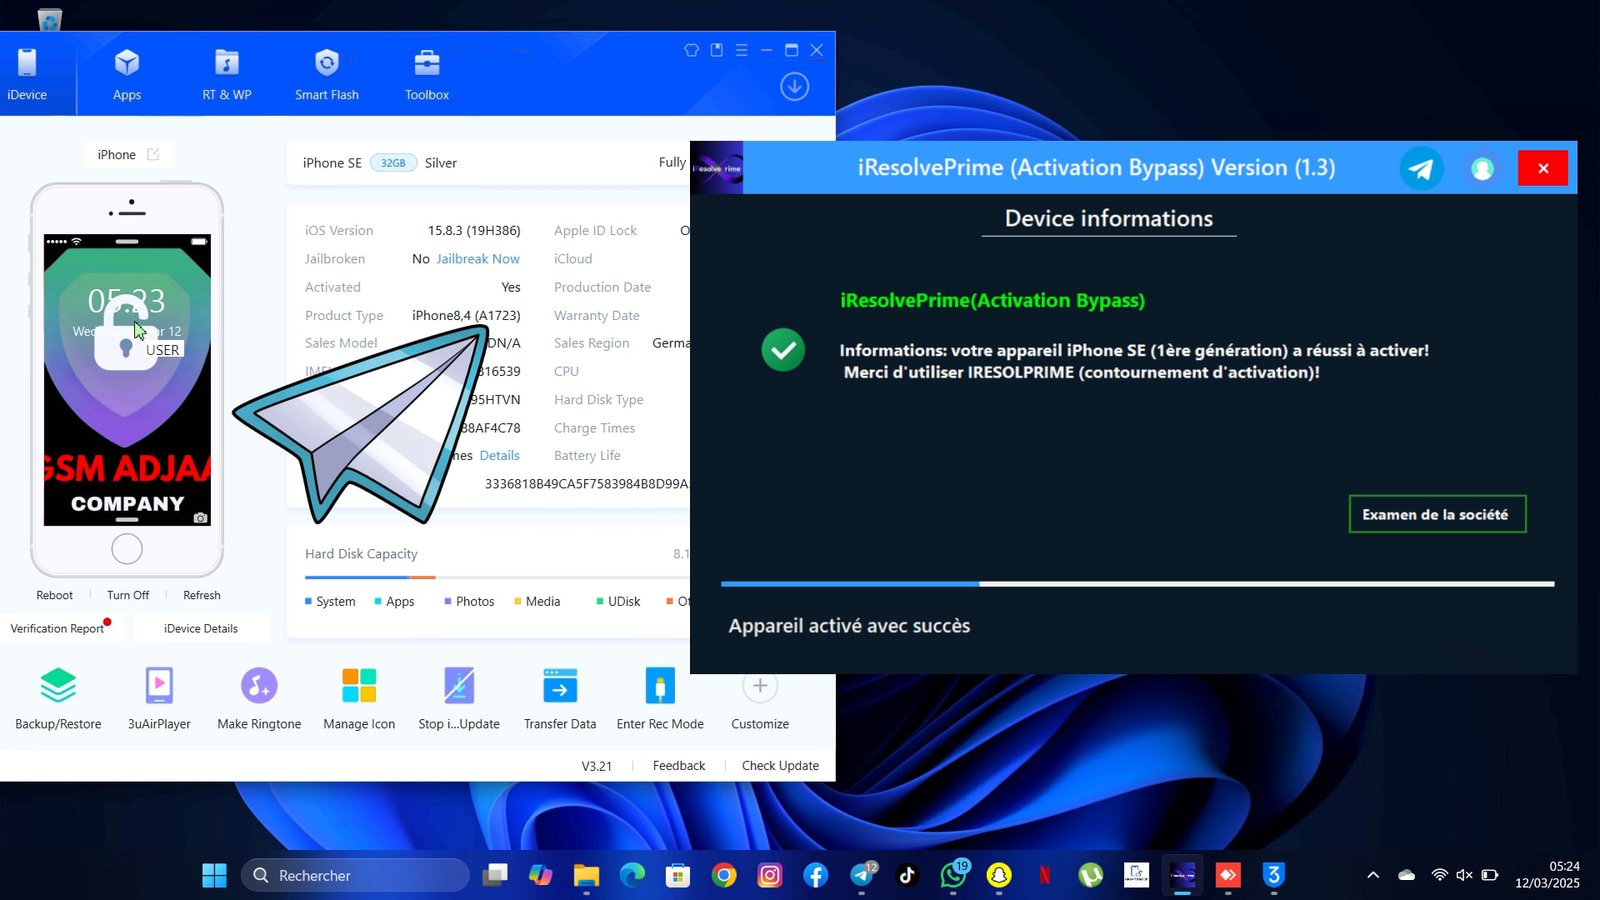Click the download arrow icon in 3uTools header
This screenshot has height=900, width=1600.
pyautogui.click(x=795, y=87)
